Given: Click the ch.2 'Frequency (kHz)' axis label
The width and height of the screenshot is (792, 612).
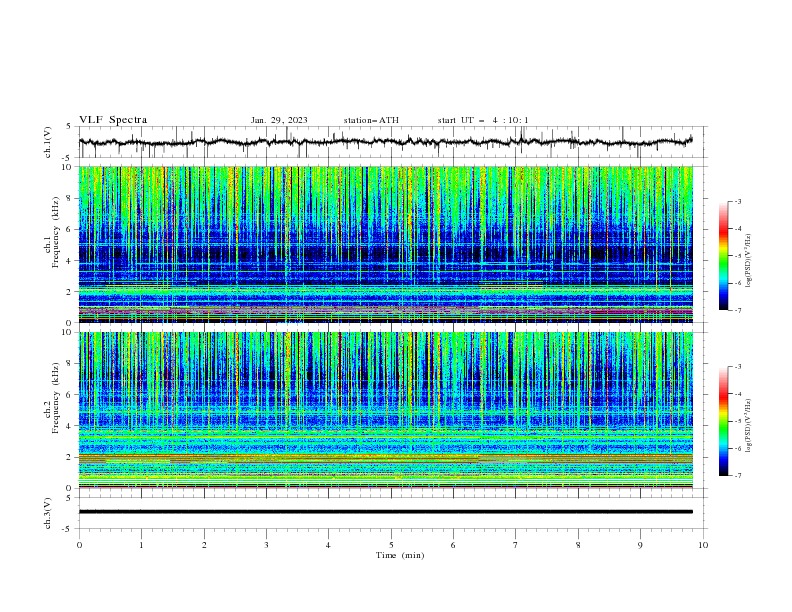Looking at the screenshot, I should point(56,398).
